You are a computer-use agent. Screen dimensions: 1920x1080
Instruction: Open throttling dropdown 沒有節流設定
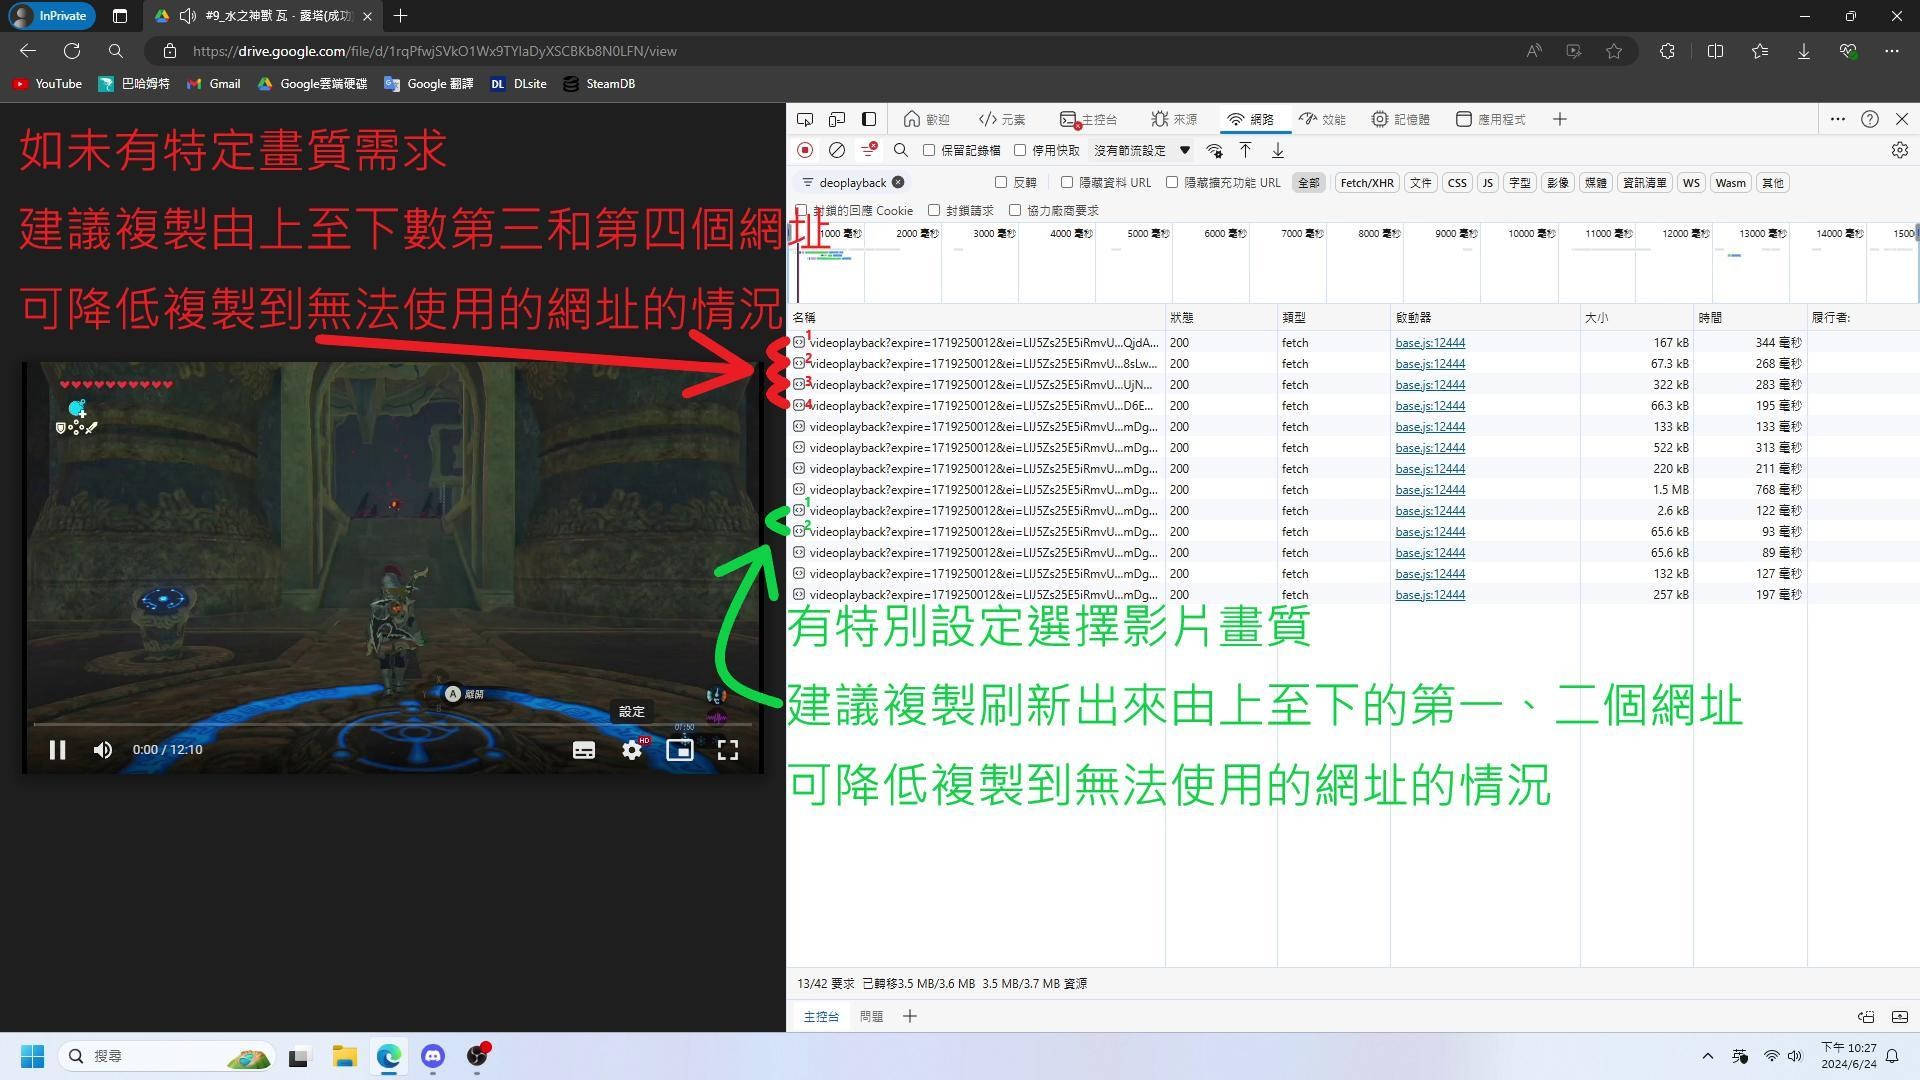[x=1142, y=150]
